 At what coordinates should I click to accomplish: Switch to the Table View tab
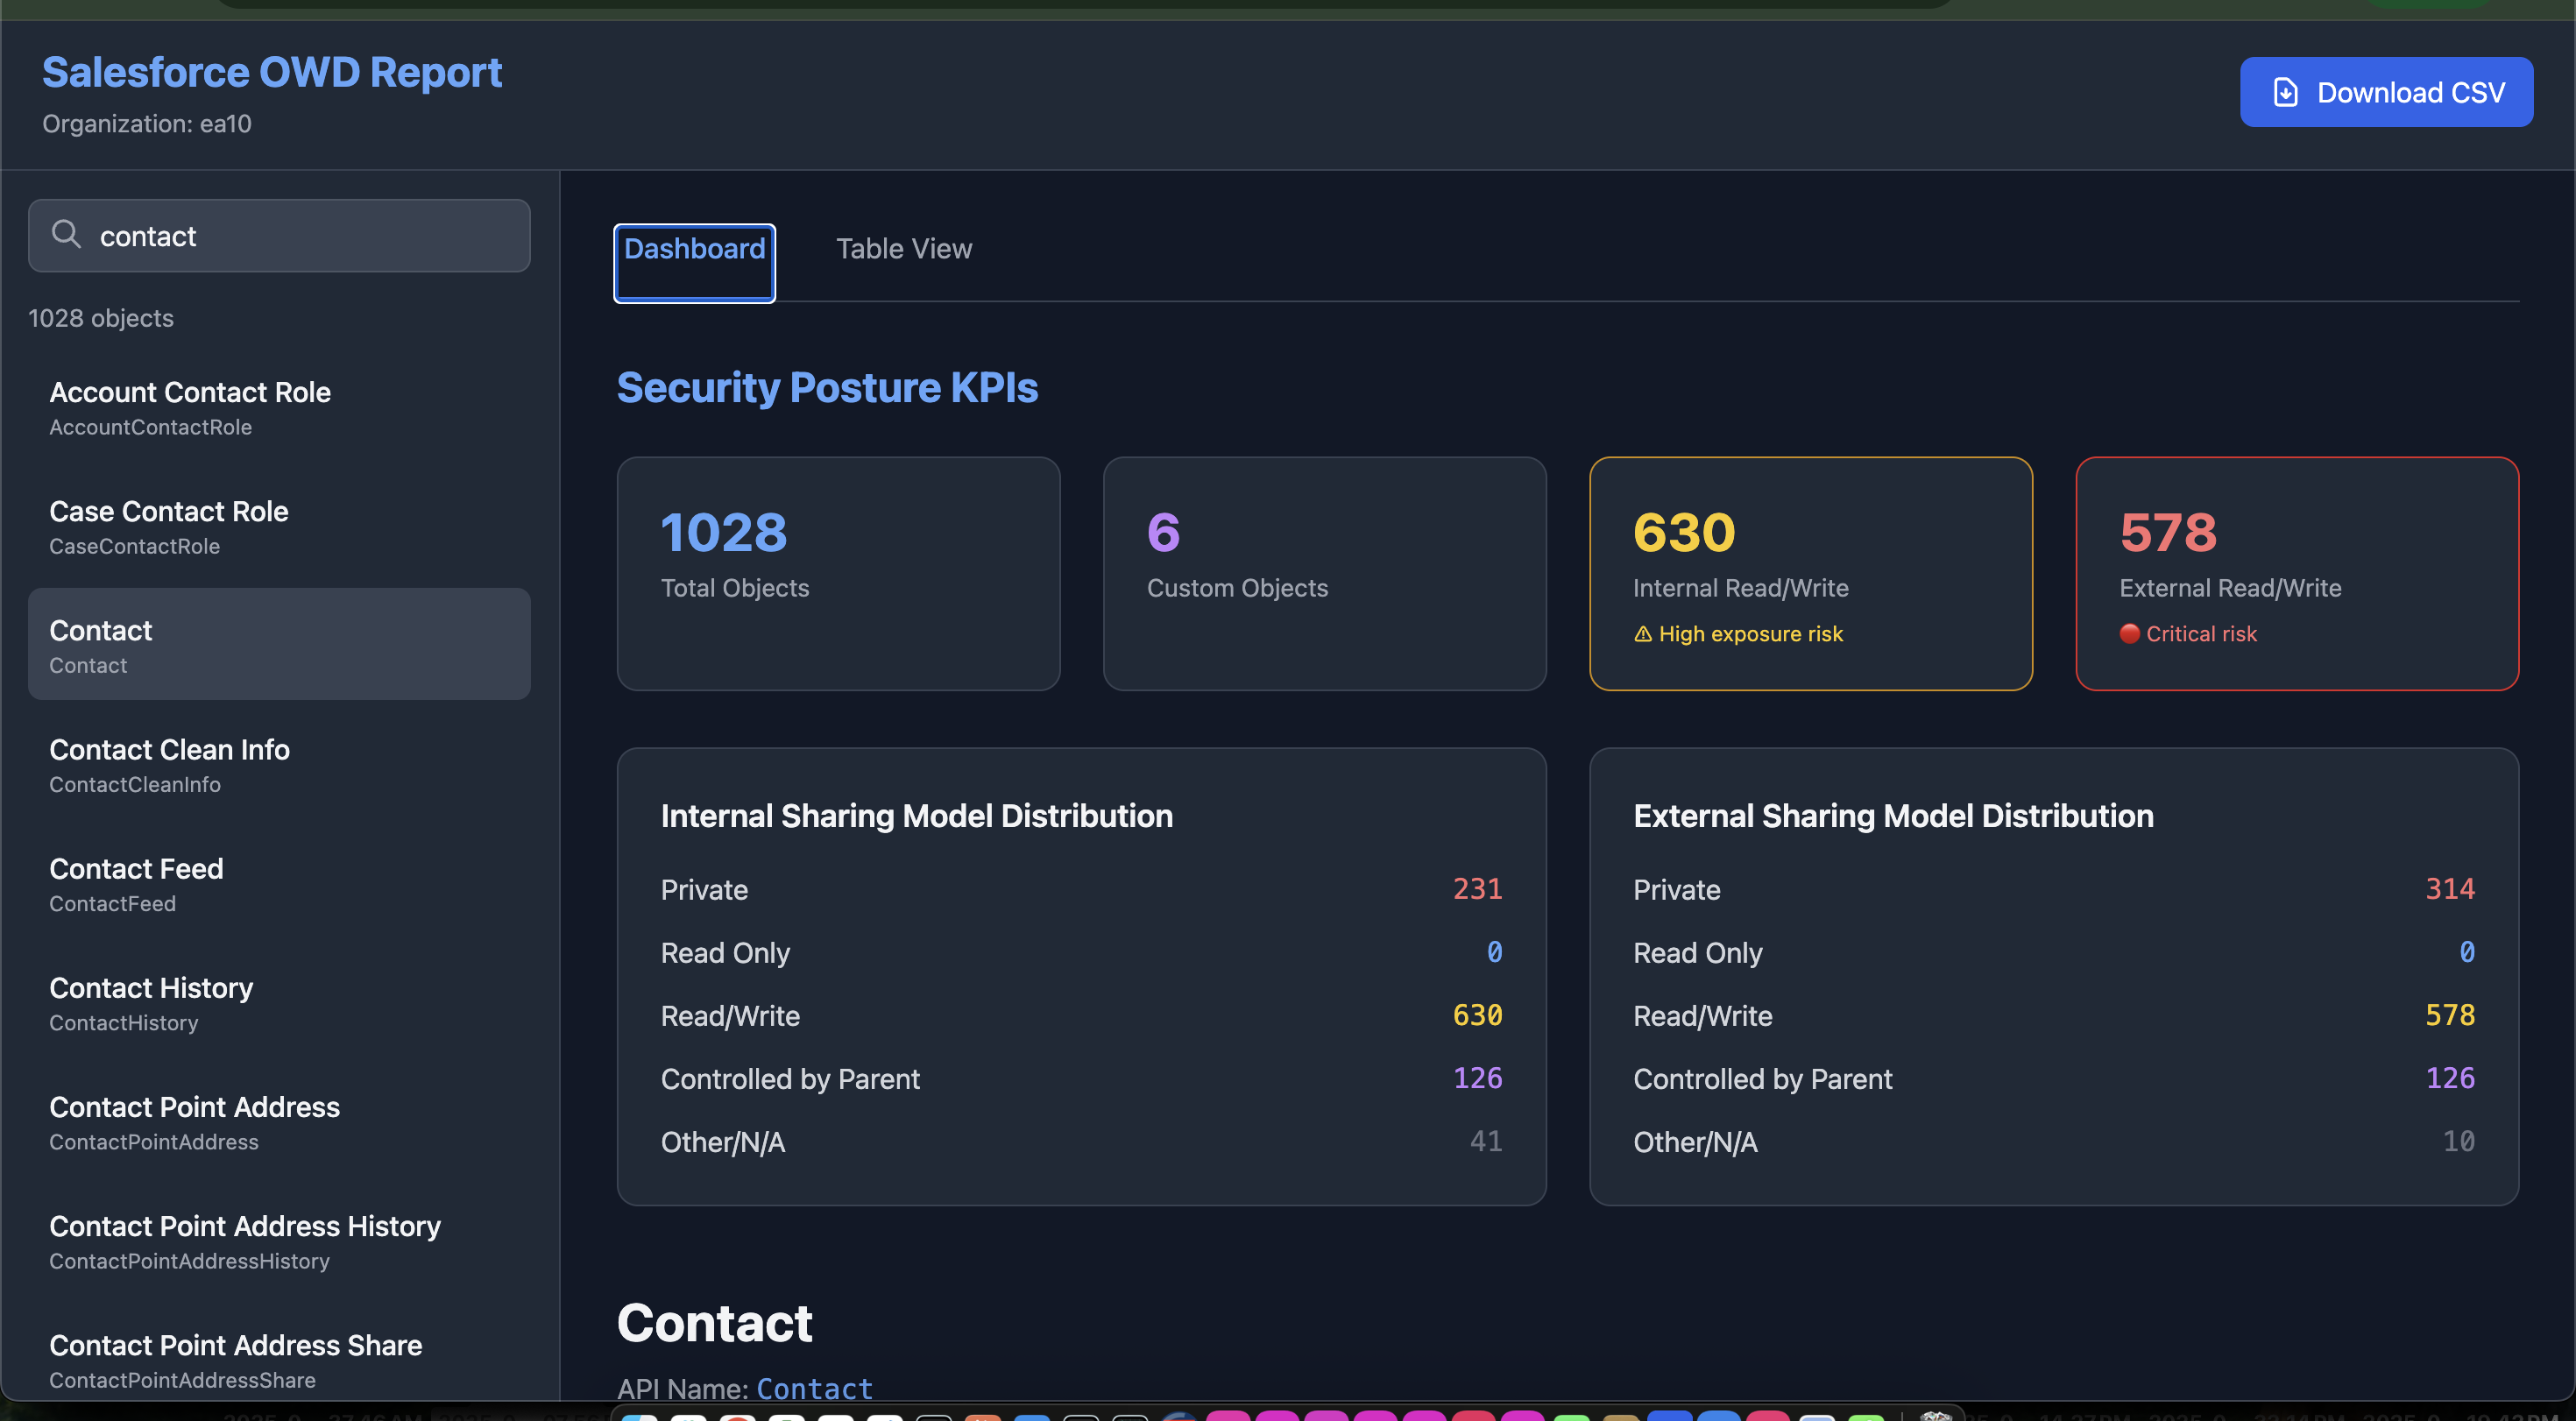903,249
